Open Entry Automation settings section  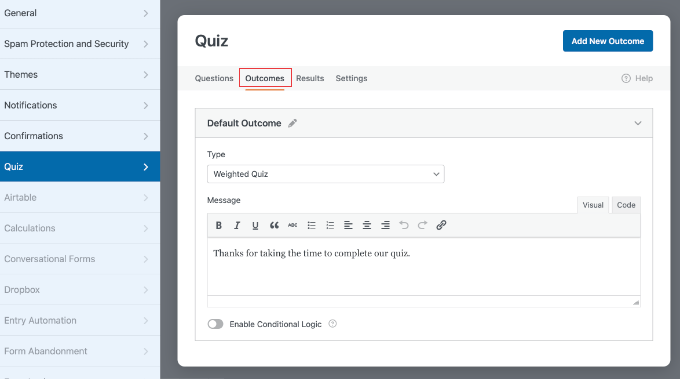coord(80,320)
